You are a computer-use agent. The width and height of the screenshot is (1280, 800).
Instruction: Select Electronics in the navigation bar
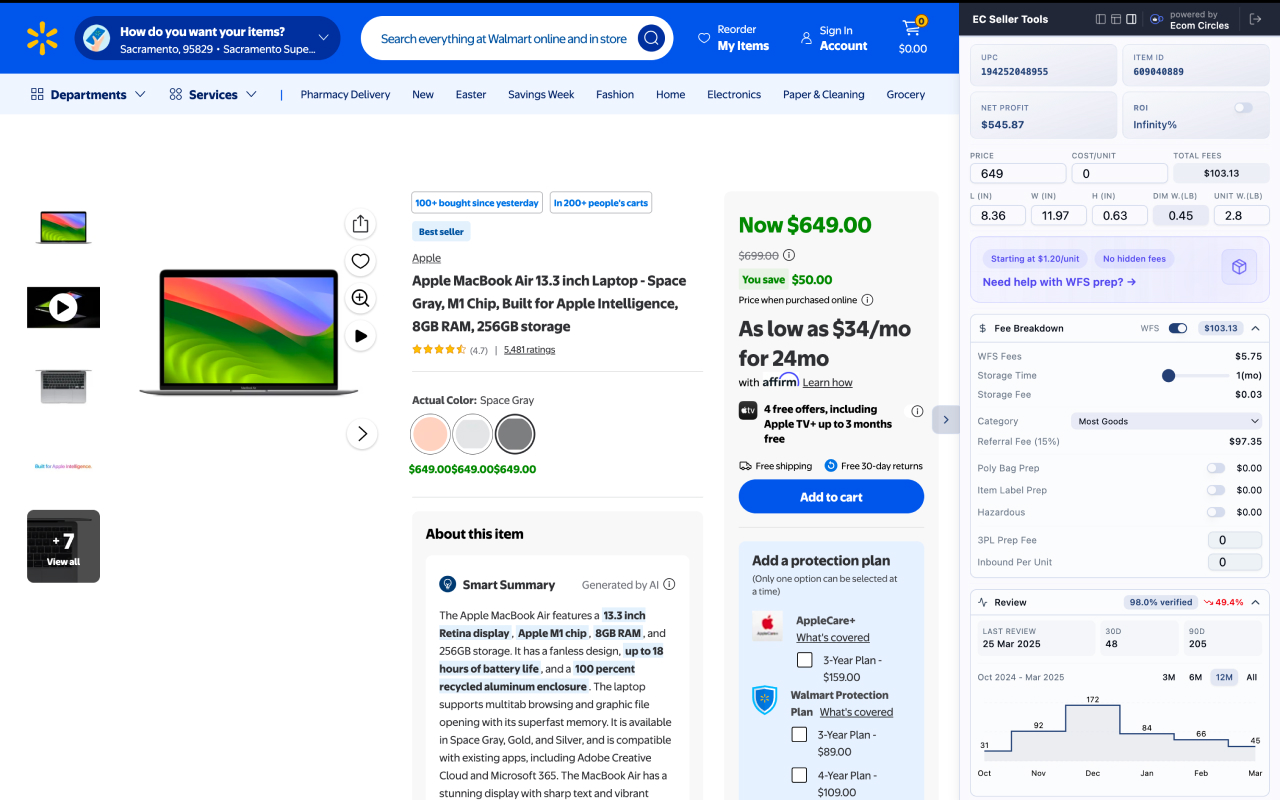point(733,94)
